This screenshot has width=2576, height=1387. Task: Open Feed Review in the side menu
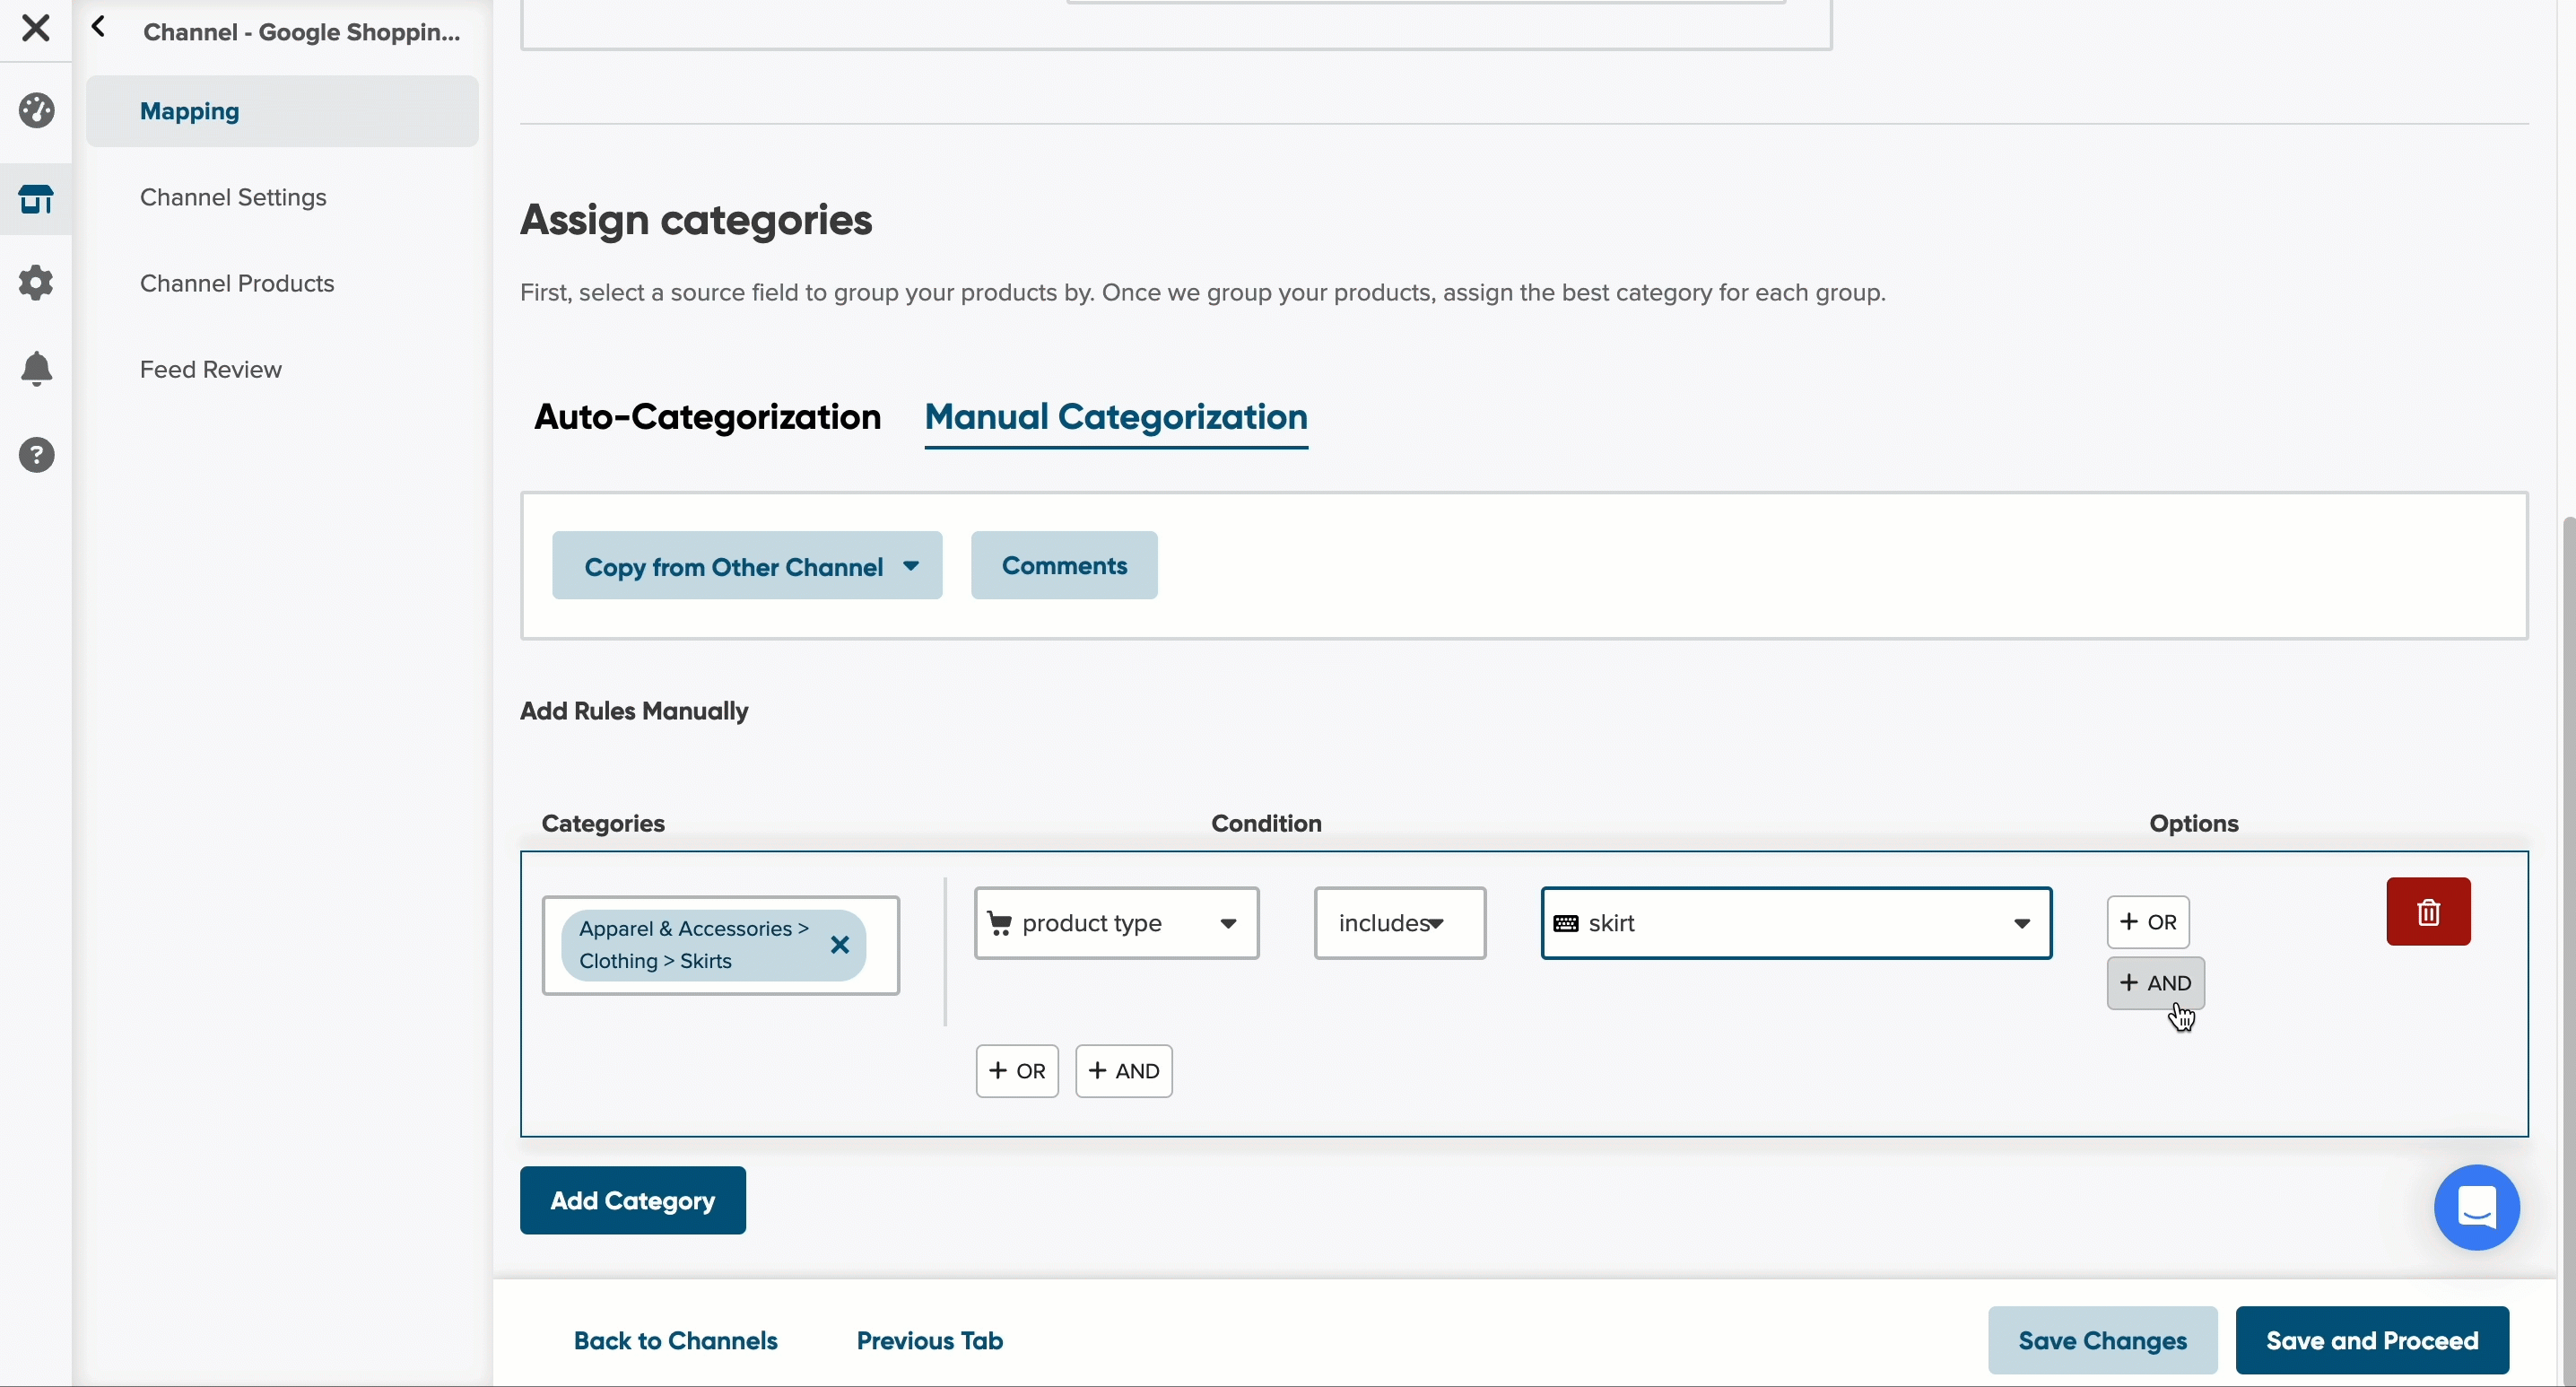point(211,370)
